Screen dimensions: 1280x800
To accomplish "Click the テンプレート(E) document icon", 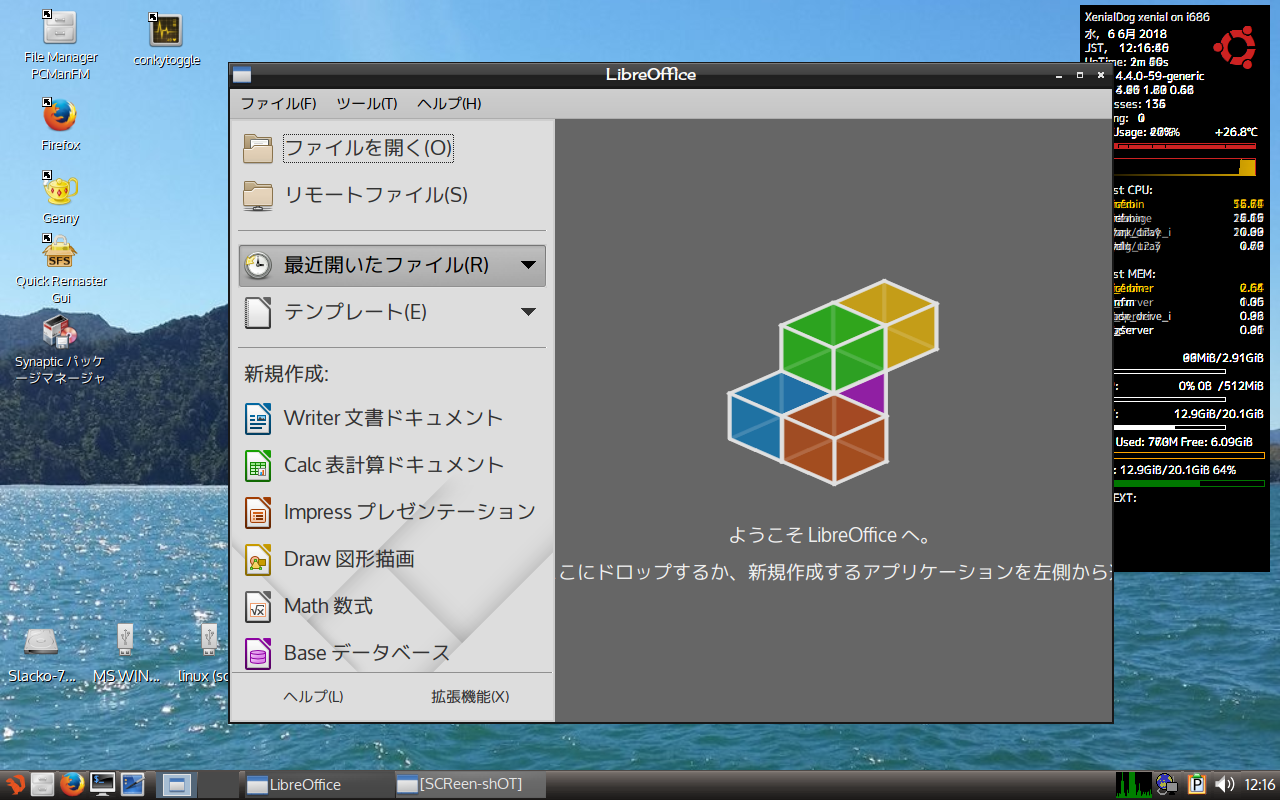I will [258, 313].
